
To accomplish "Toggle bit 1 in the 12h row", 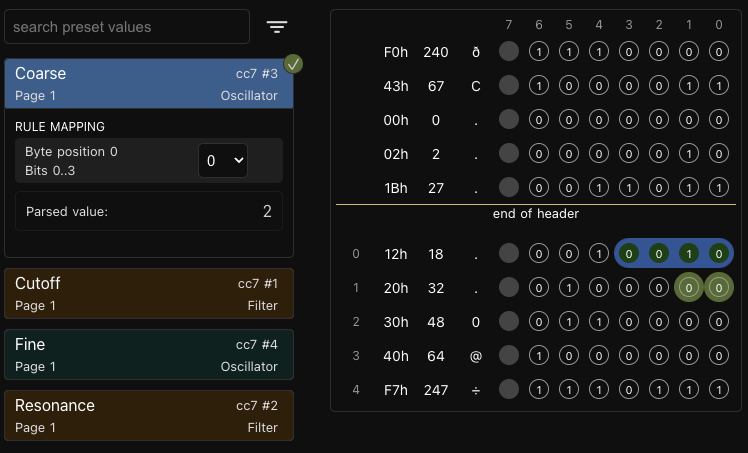I will point(688,254).
